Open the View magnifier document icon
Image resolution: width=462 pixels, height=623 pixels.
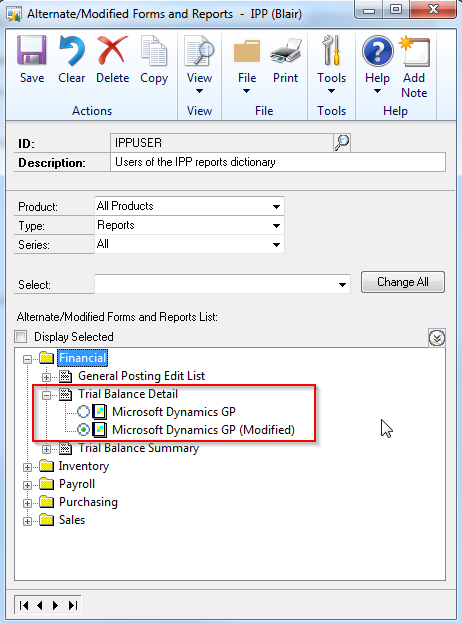tap(199, 51)
